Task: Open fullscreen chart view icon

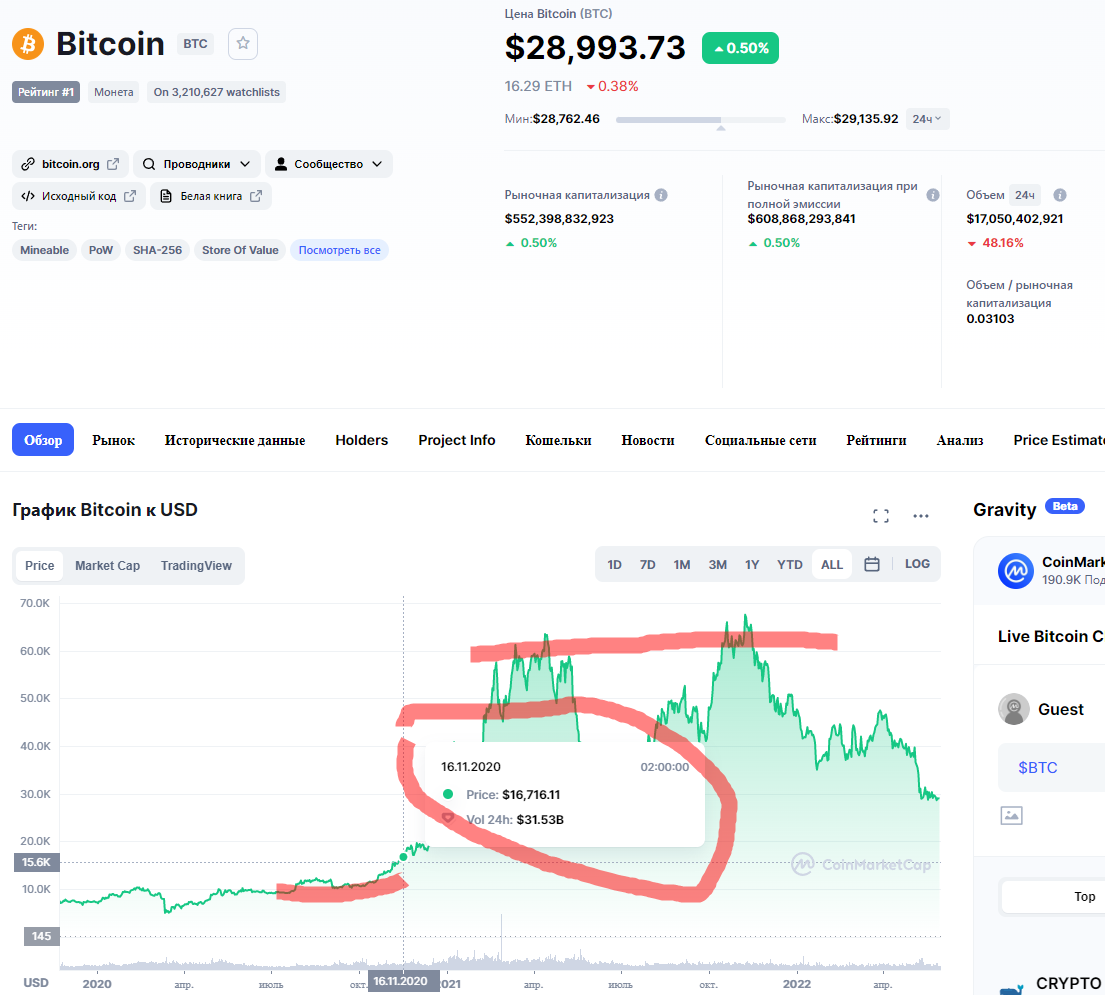Action: [881, 516]
